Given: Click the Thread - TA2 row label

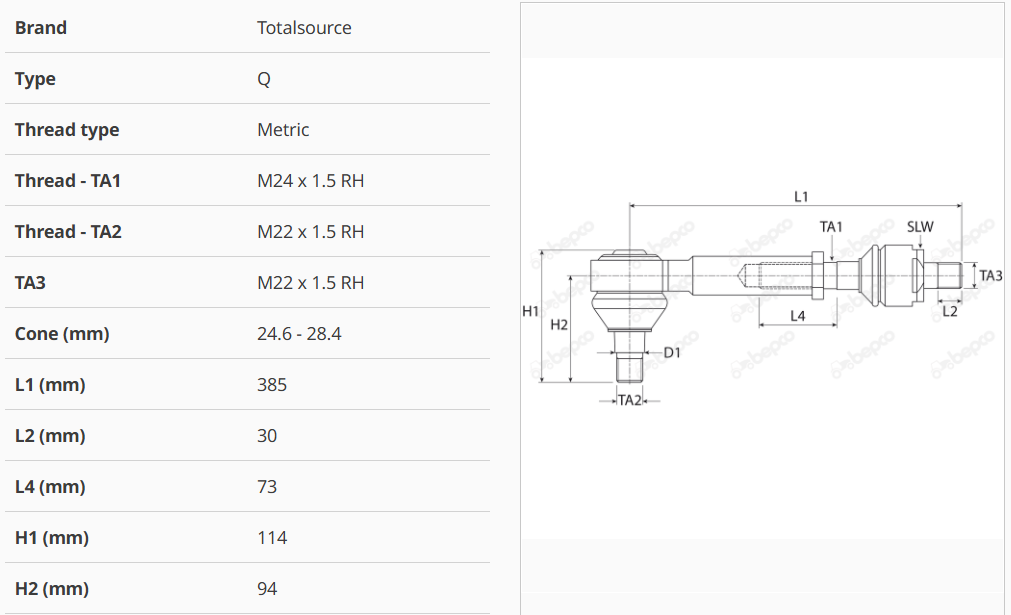Looking at the screenshot, I should click(x=68, y=232).
